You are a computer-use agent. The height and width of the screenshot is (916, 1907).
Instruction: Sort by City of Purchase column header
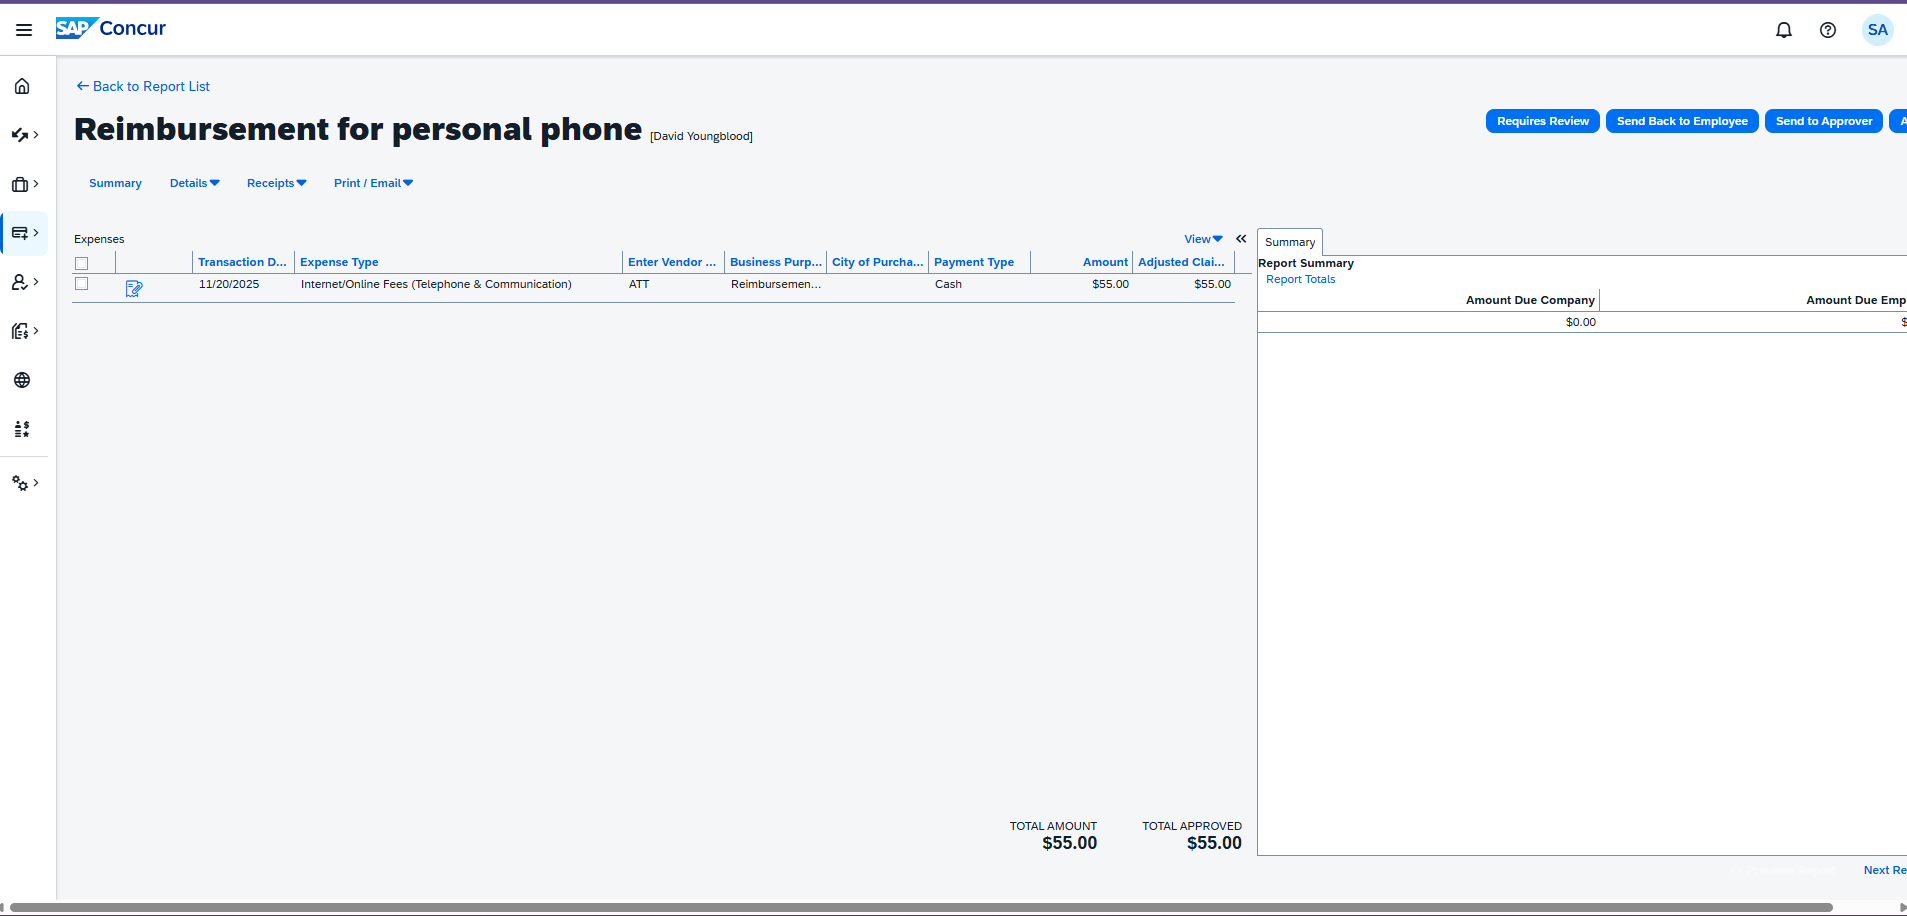(877, 262)
